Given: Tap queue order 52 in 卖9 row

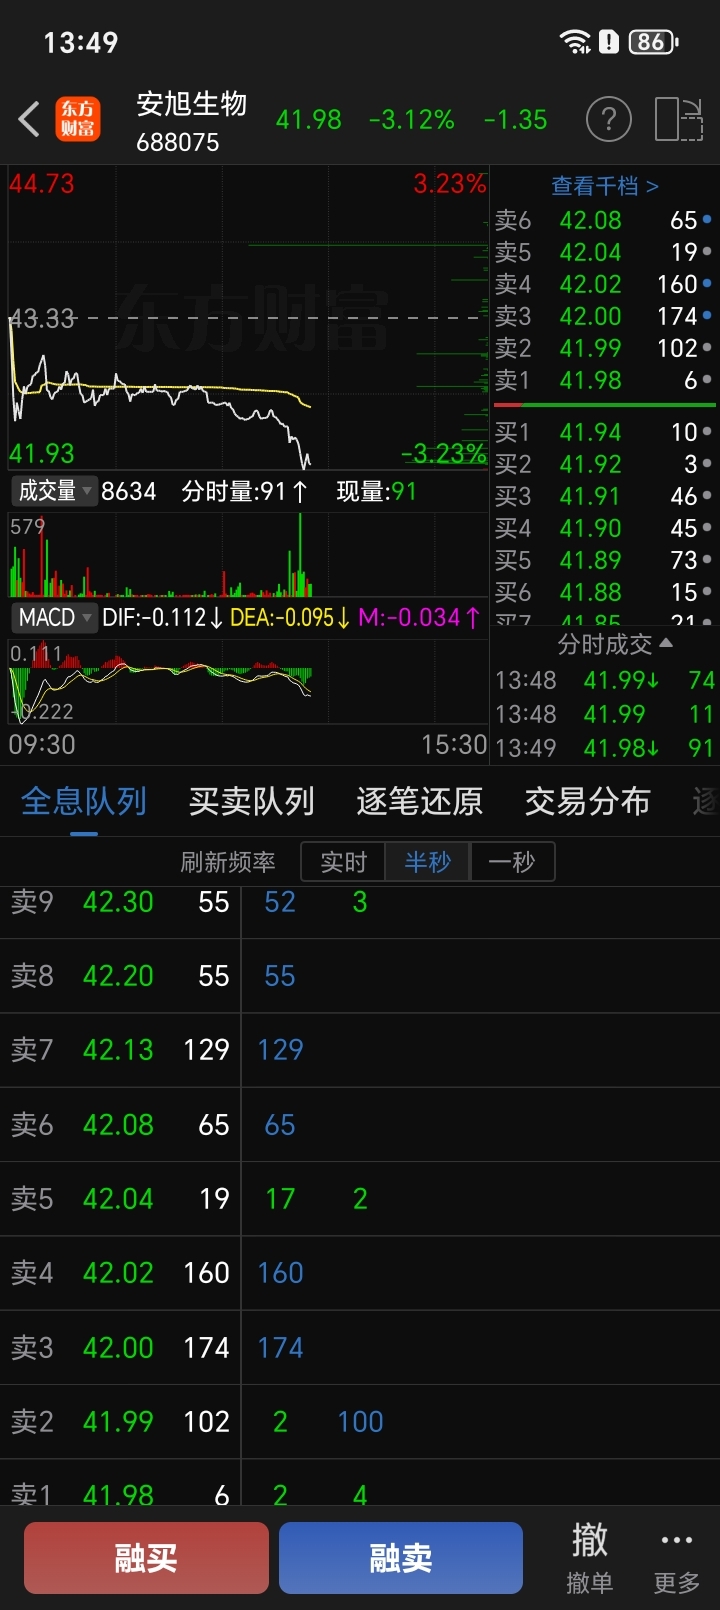Looking at the screenshot, I should tap(280, 902).
